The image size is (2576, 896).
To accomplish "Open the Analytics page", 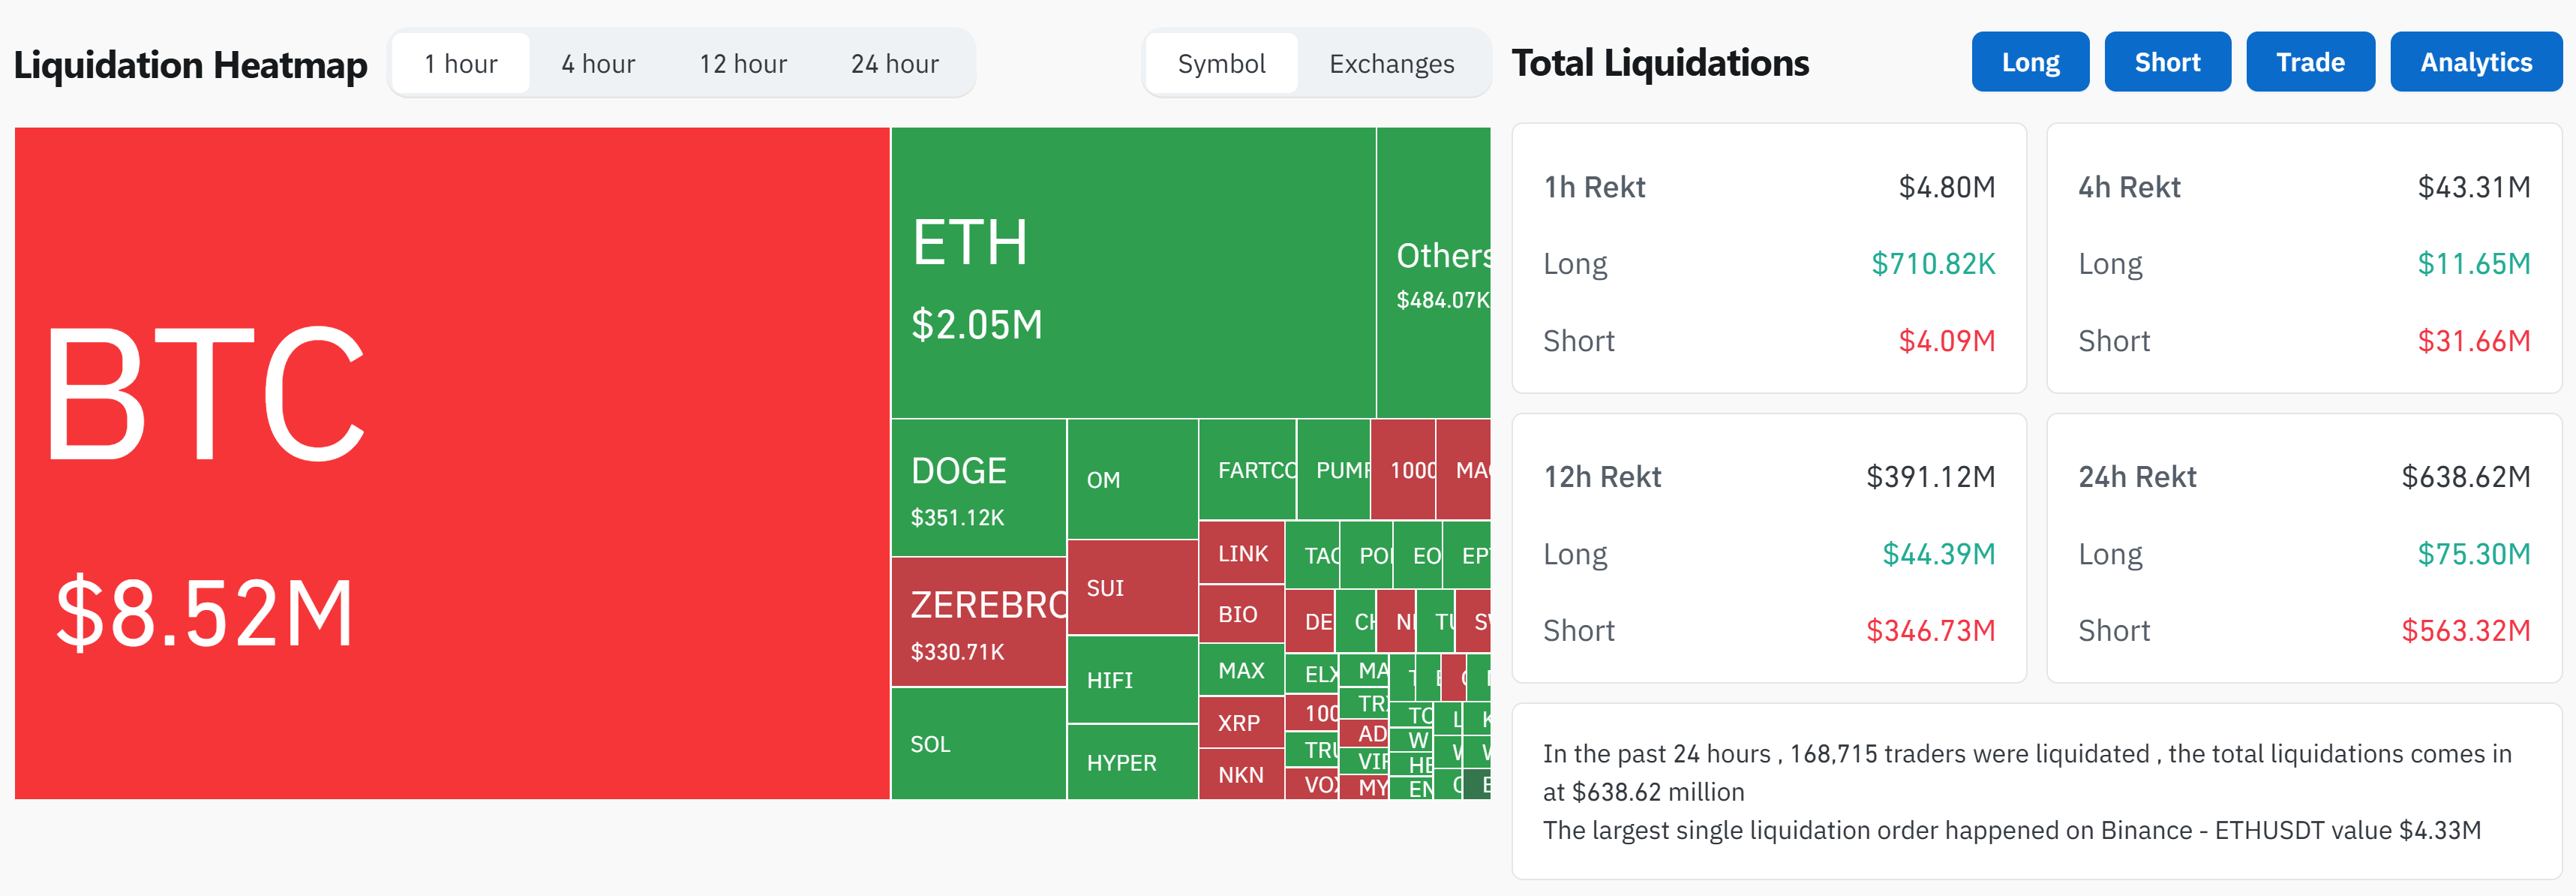I will coord(2475,61).
